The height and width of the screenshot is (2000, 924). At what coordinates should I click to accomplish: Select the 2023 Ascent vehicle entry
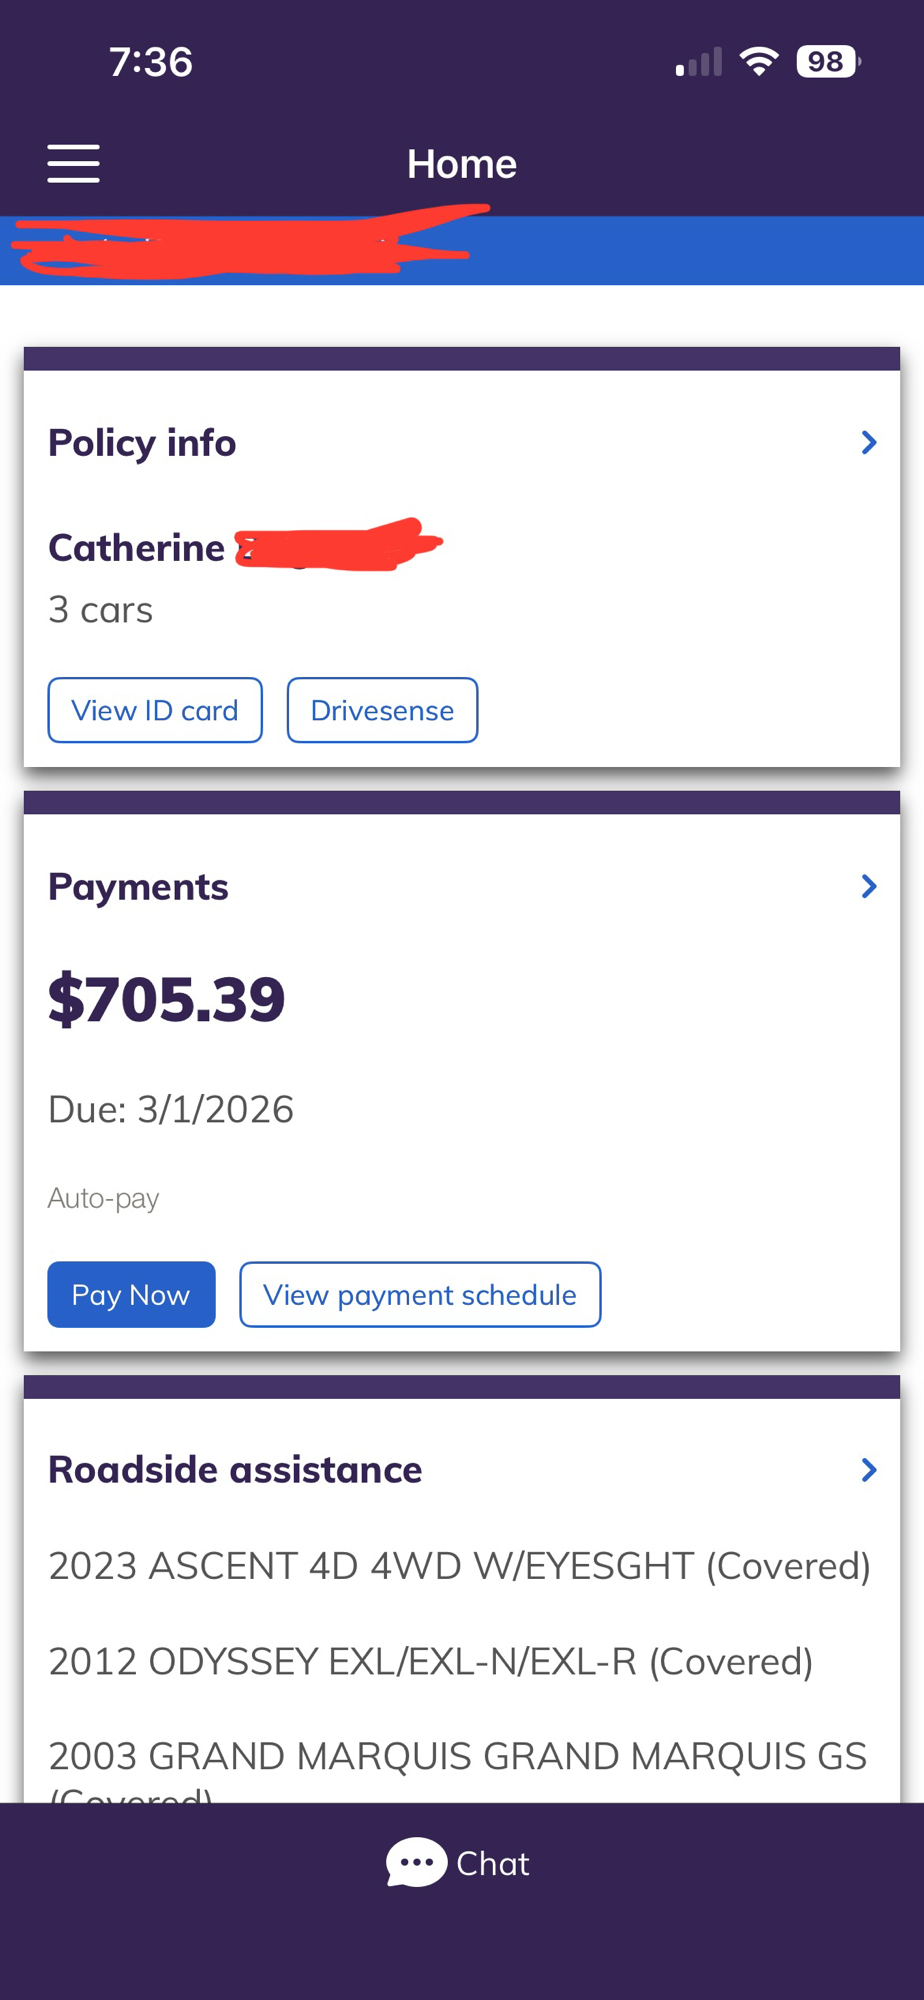coord(459,1566)
